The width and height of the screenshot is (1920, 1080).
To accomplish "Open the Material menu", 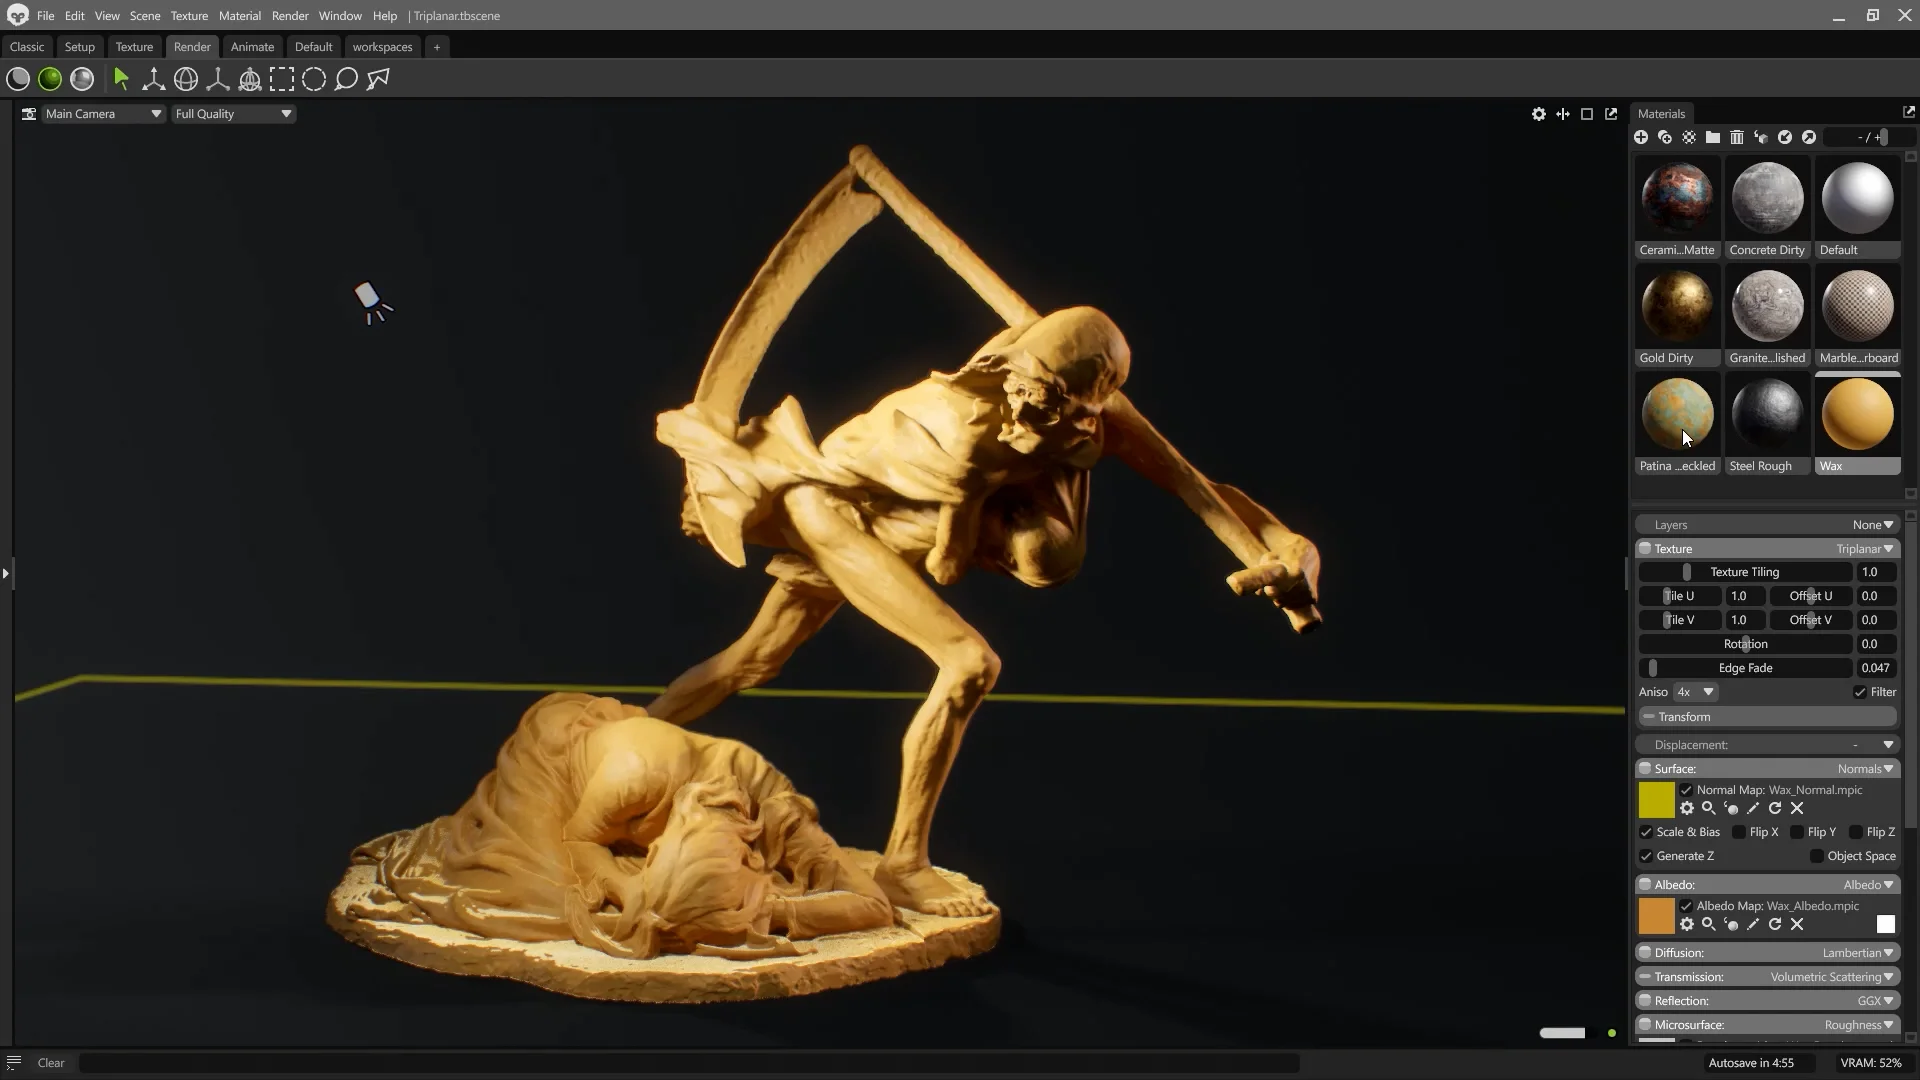I will coord(239,16).
